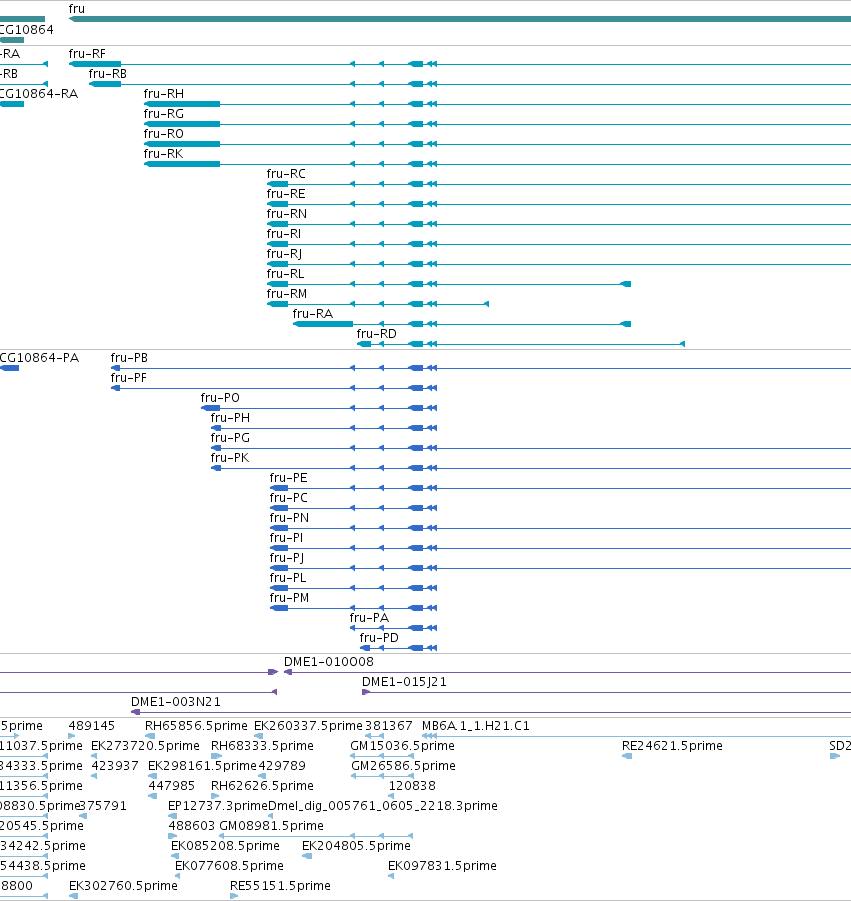Click the EP12737.3prime EST label
Screen dimensions: 851x901
(218, 806)
